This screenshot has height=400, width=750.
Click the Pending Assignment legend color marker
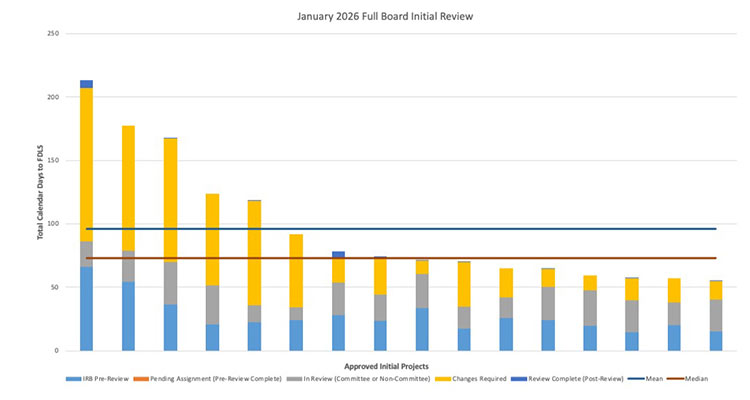tap(165, 381)
